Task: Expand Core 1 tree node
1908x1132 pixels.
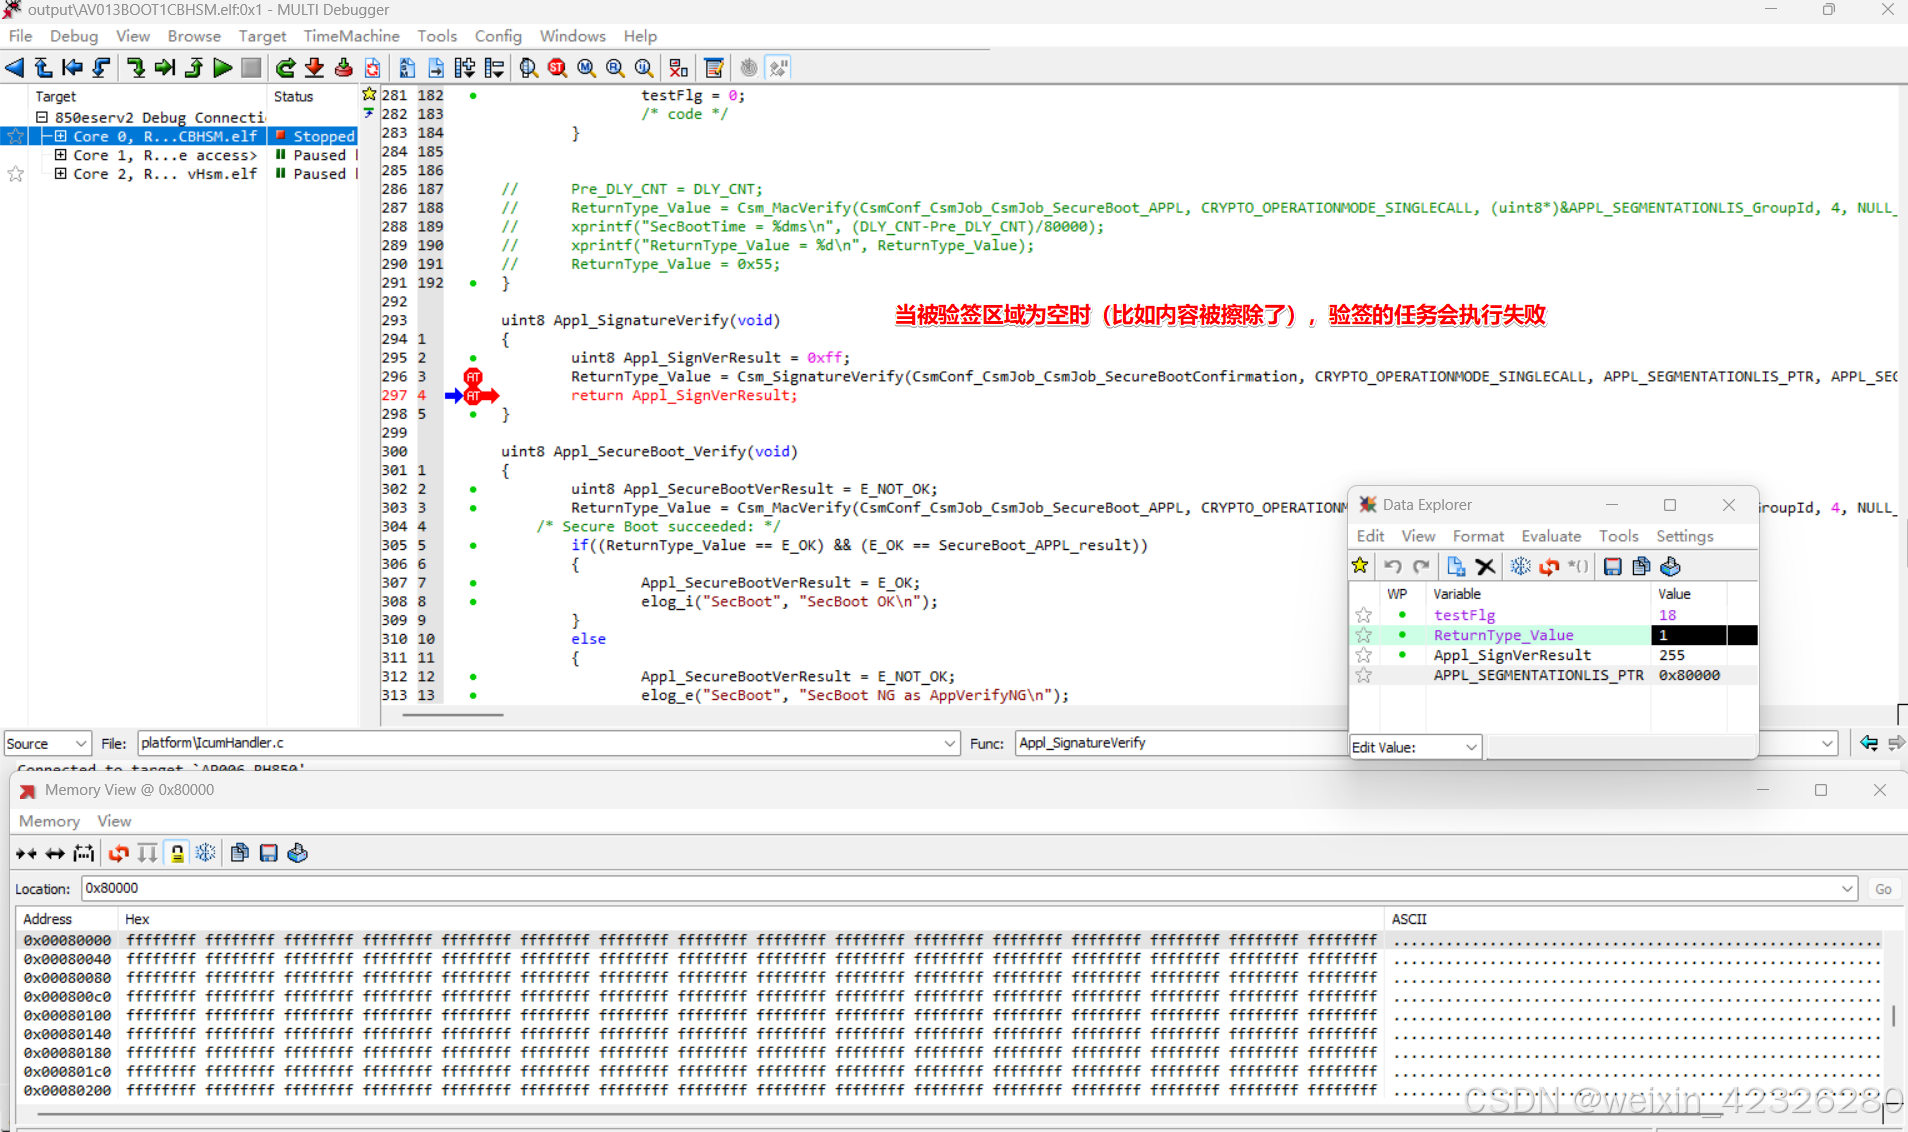Action: [x=60, y=155]
